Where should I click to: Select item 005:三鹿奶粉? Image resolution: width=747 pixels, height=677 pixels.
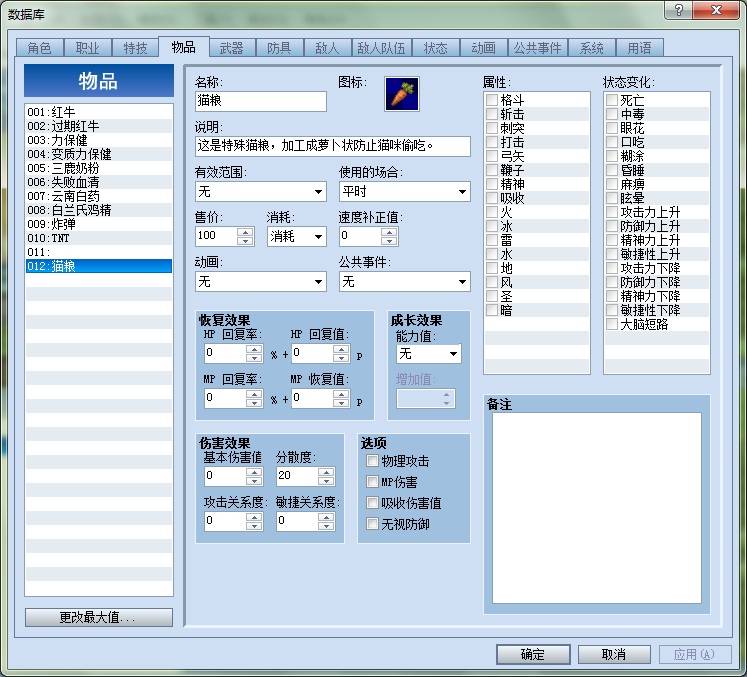point(99,168)
